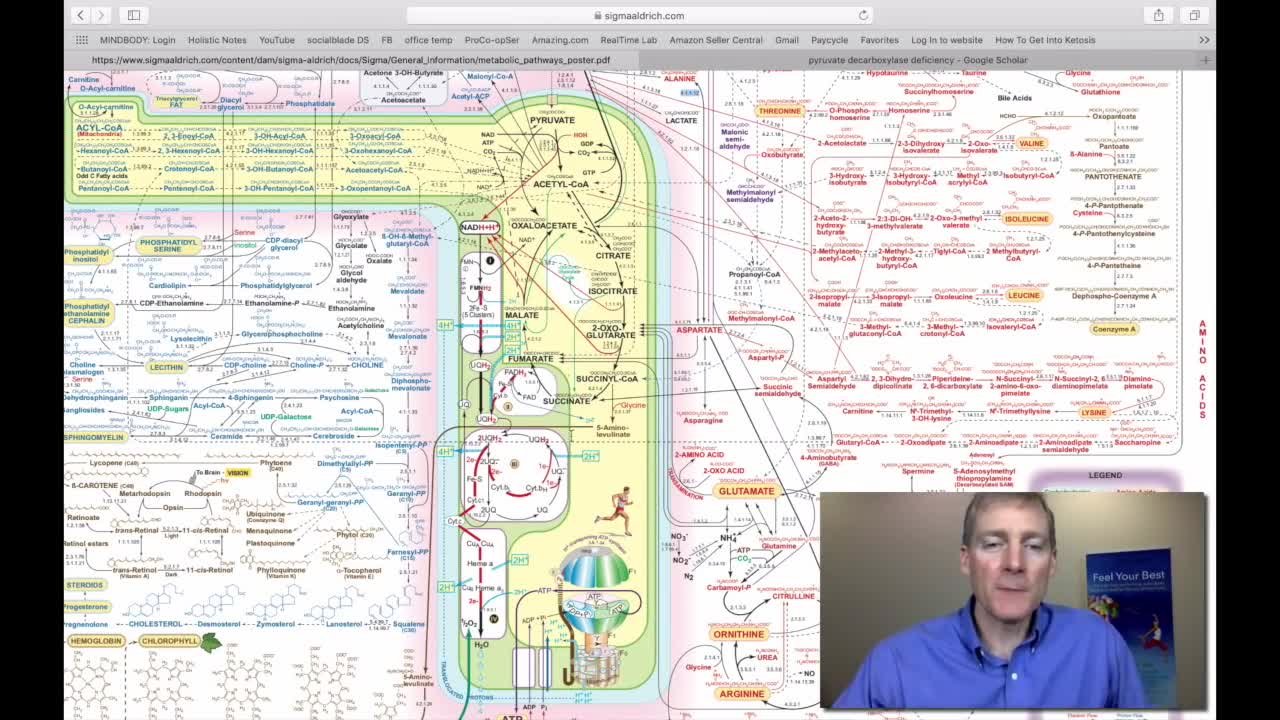This screenshot has width=1280, height=720.
Task: Show all tabs overview
Action: [x=1194, y=15]
